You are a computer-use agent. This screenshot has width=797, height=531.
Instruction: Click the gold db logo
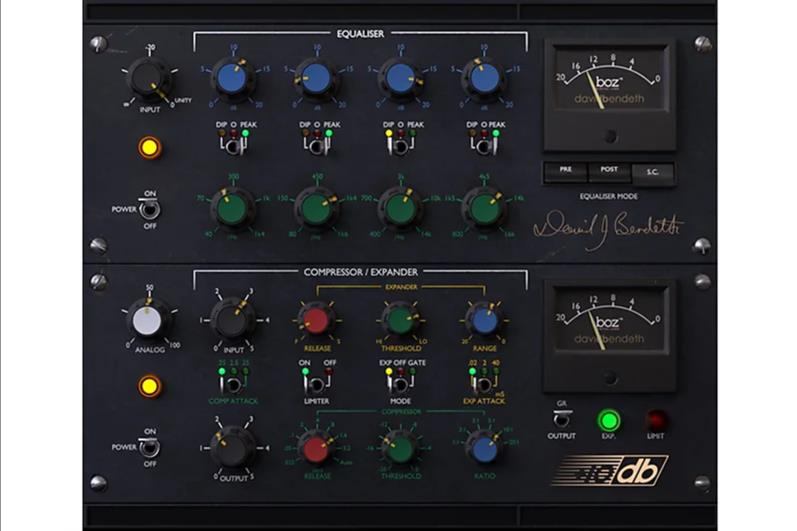[x=609, y=470]
